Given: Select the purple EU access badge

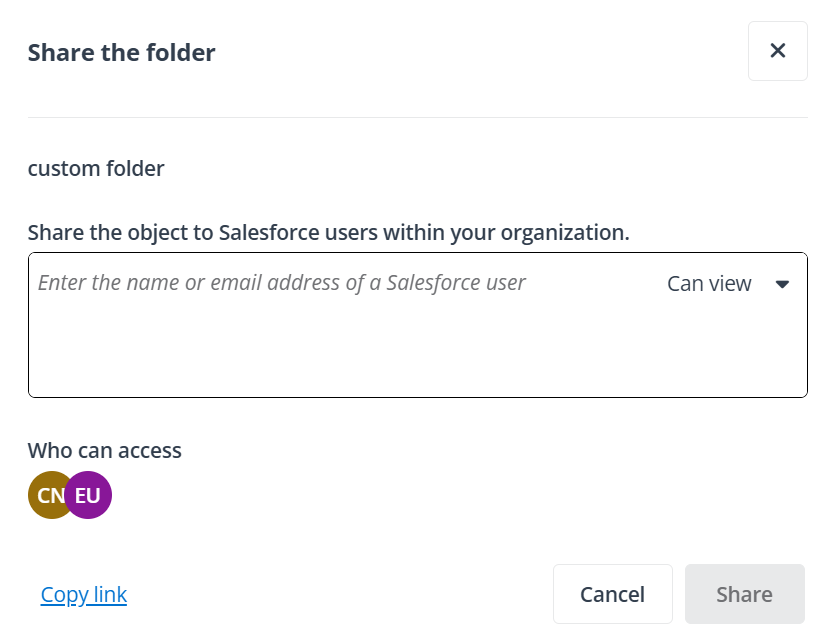Looking at the screenshot, I should coord(89,495).
